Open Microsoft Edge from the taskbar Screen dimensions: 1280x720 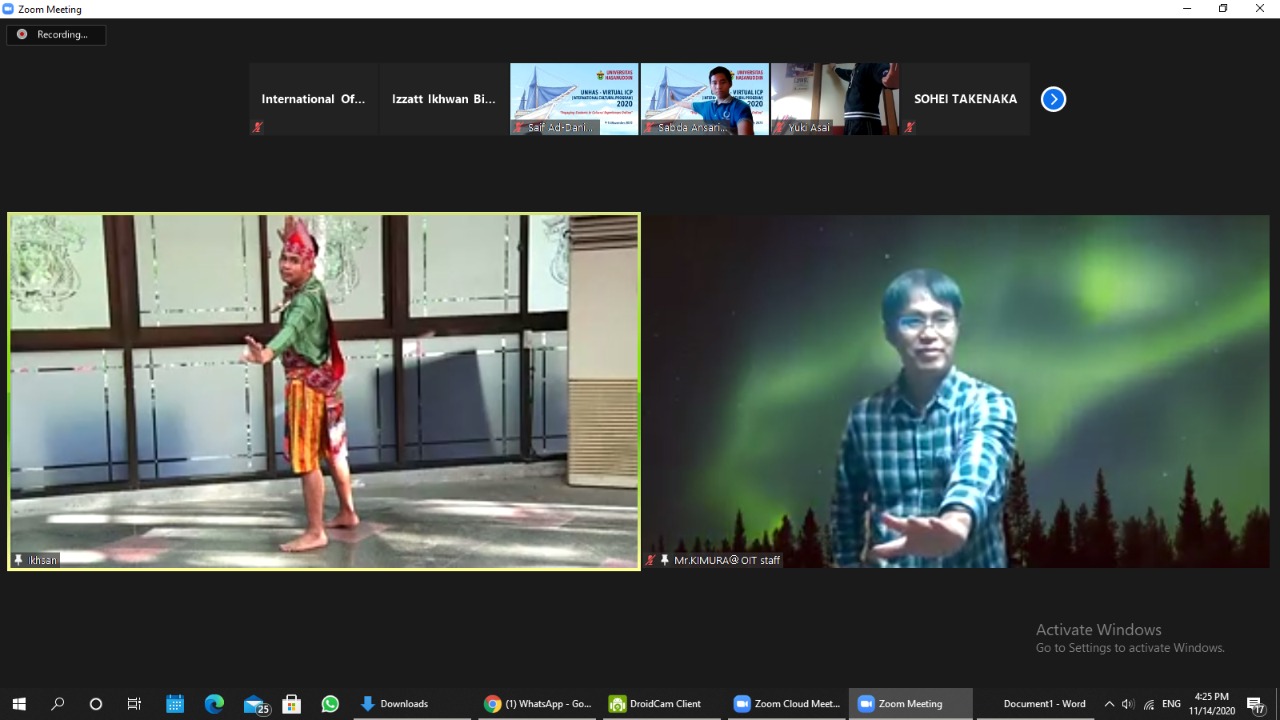pos(214,704)
